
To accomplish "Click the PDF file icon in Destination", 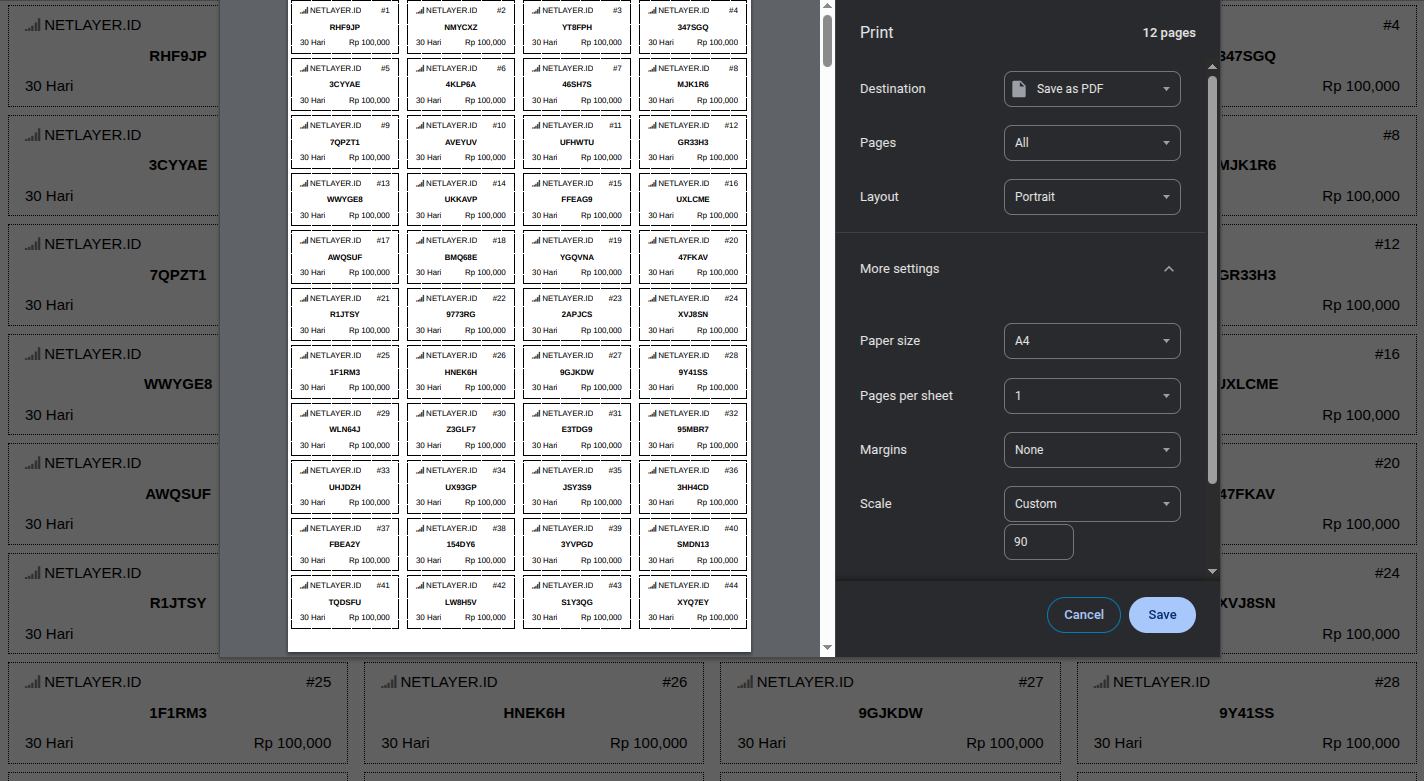I will click(1019, 89).
